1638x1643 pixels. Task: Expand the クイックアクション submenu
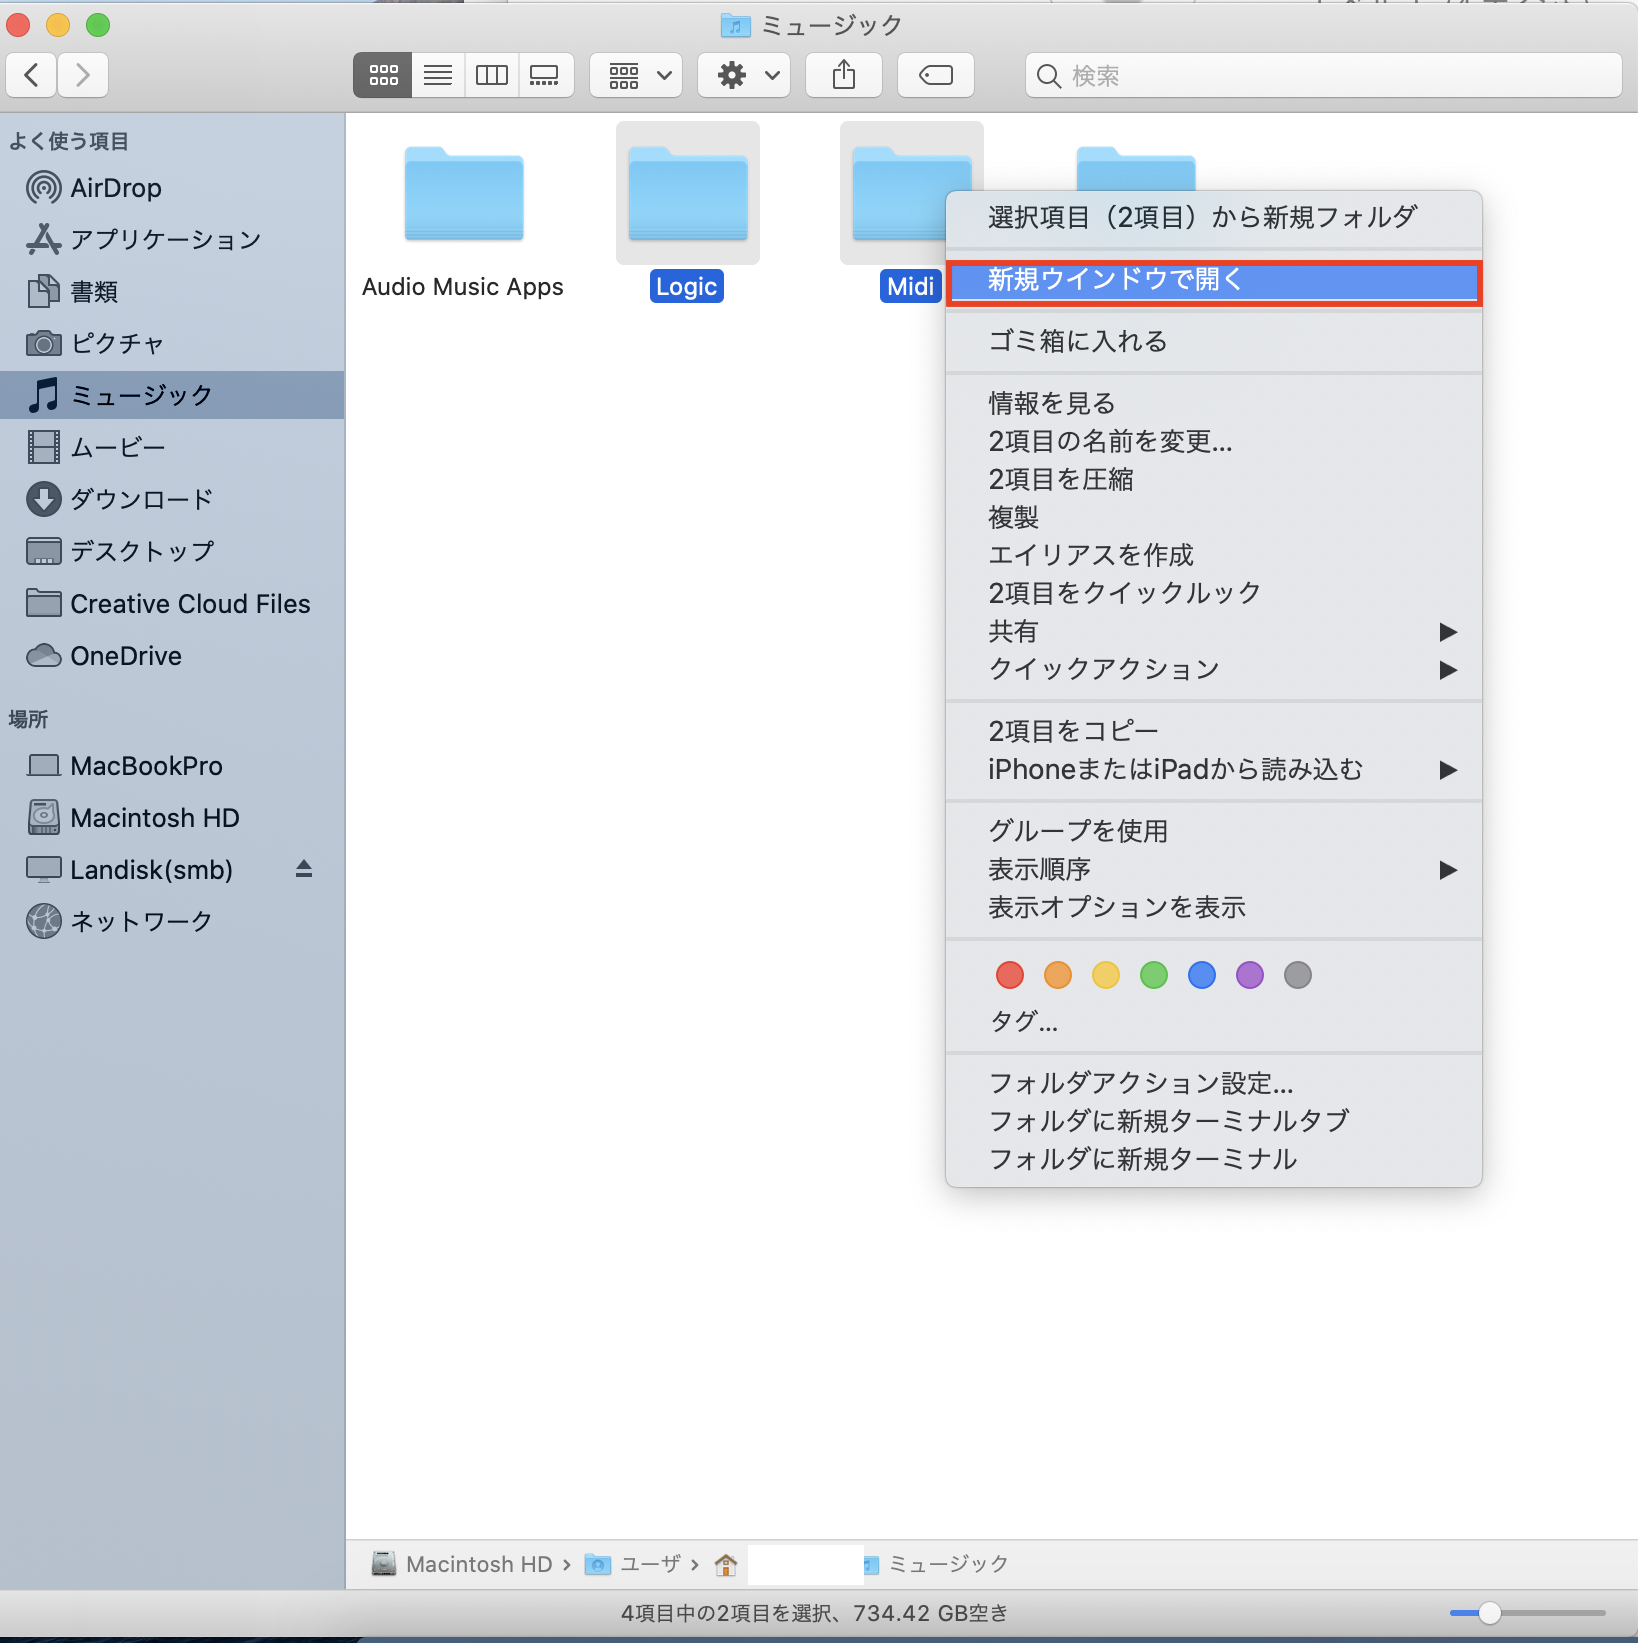pos(1214,670)
